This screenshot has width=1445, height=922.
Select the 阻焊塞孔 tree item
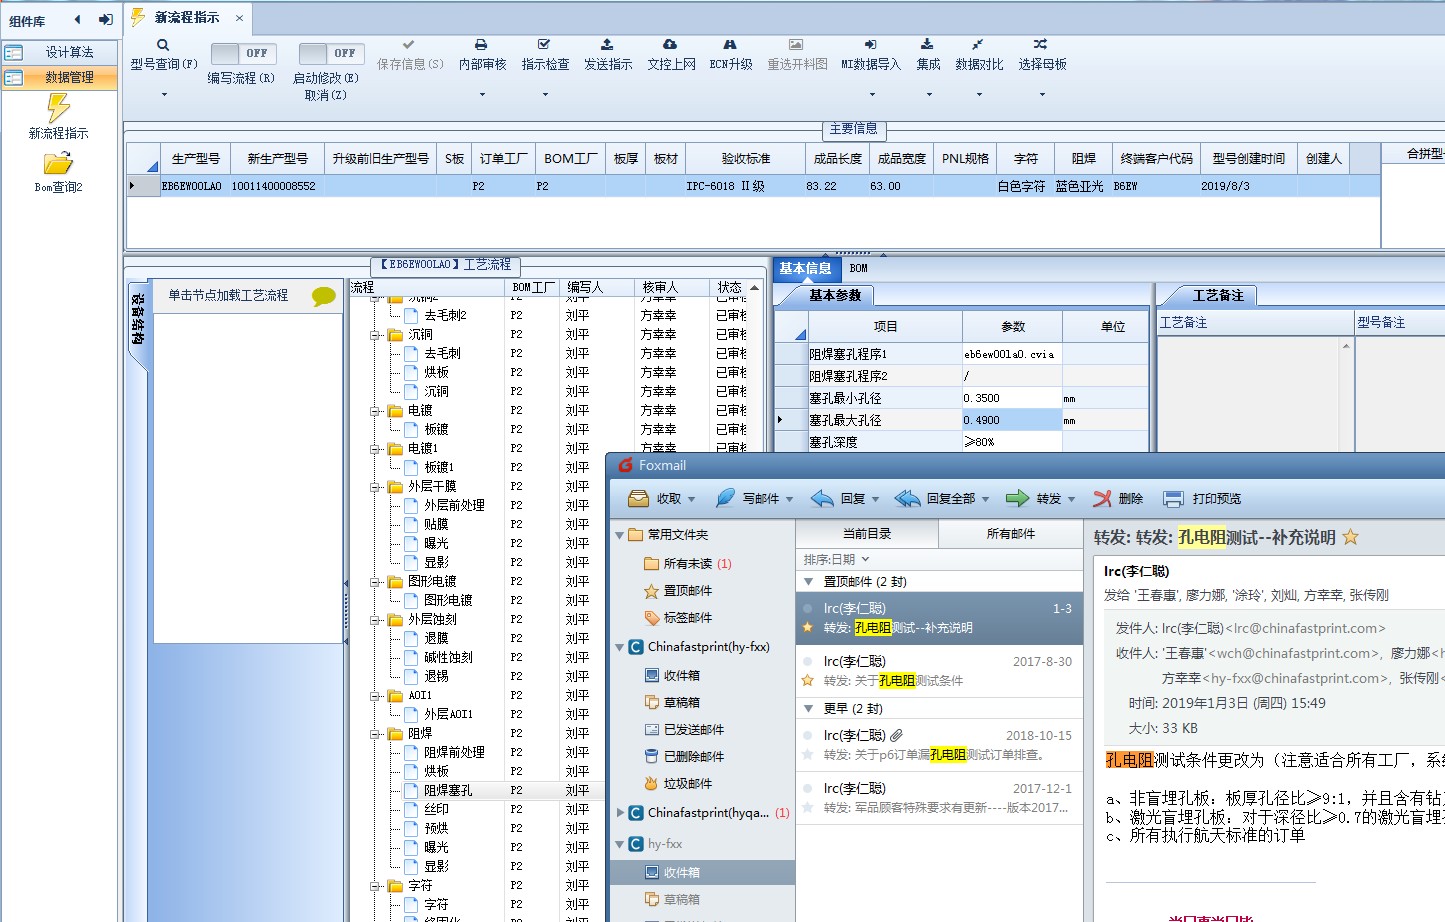[x=447, y=790]
